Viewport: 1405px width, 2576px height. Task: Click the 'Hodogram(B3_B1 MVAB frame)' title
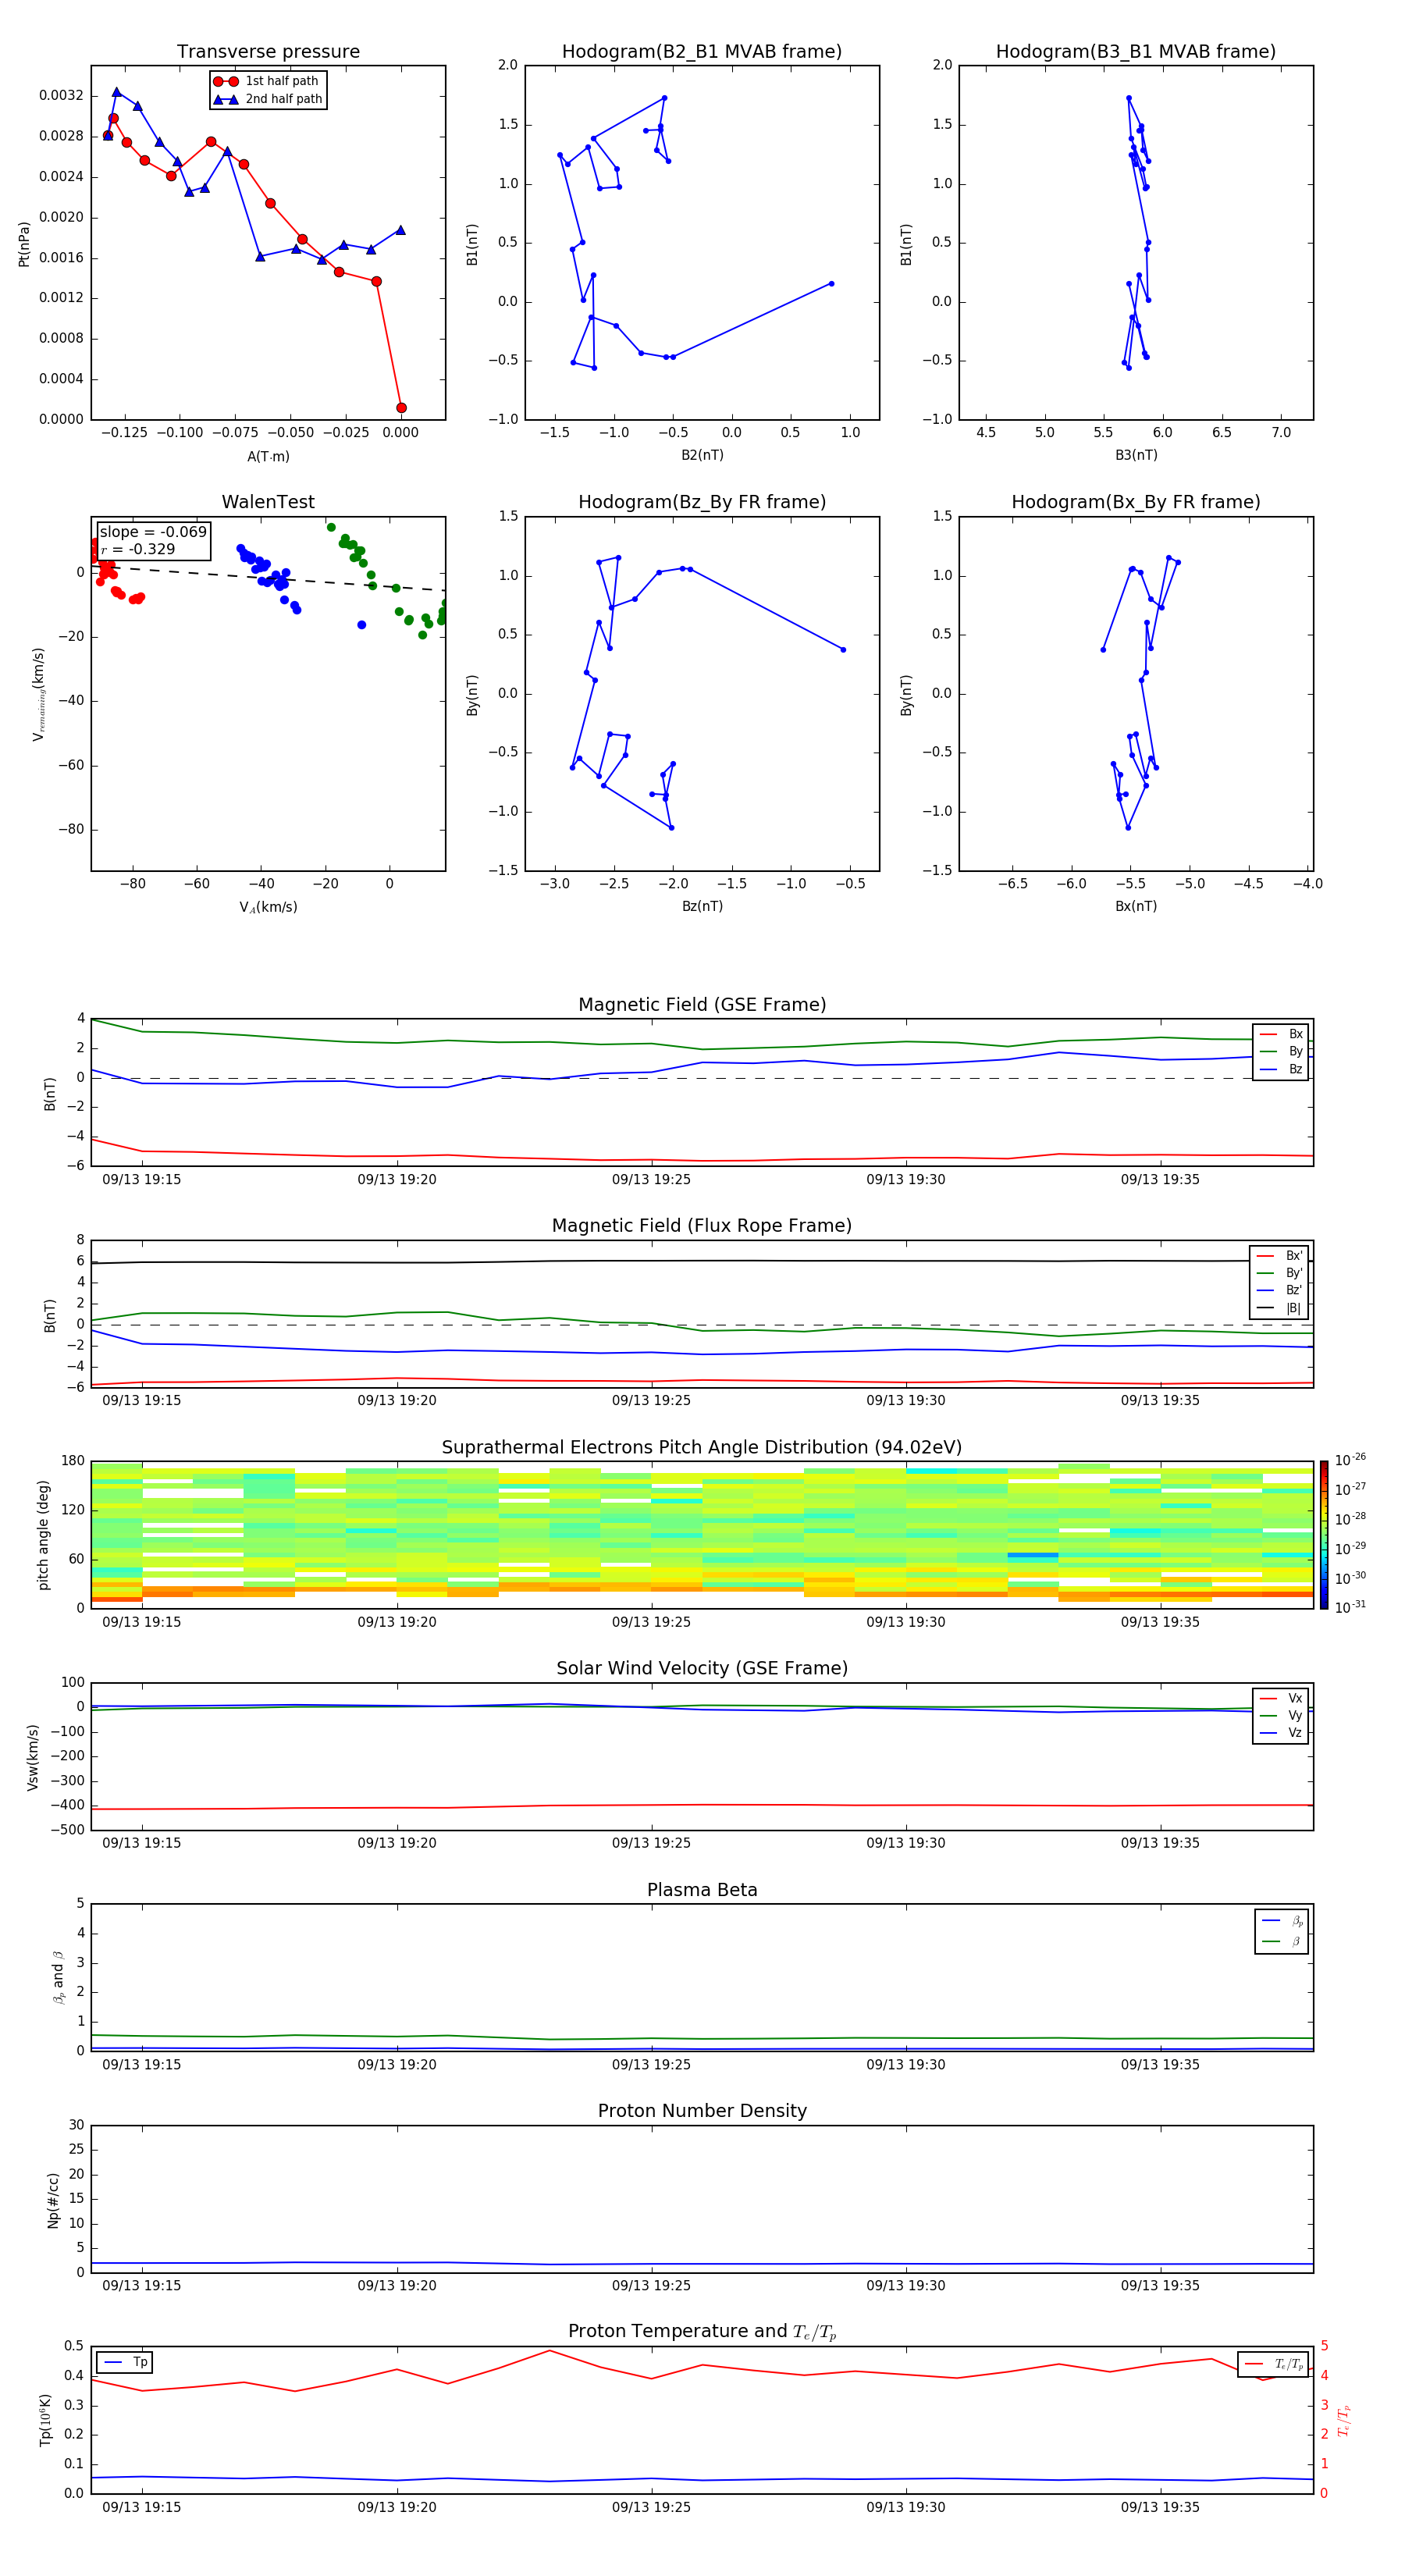click(1136, 52)
